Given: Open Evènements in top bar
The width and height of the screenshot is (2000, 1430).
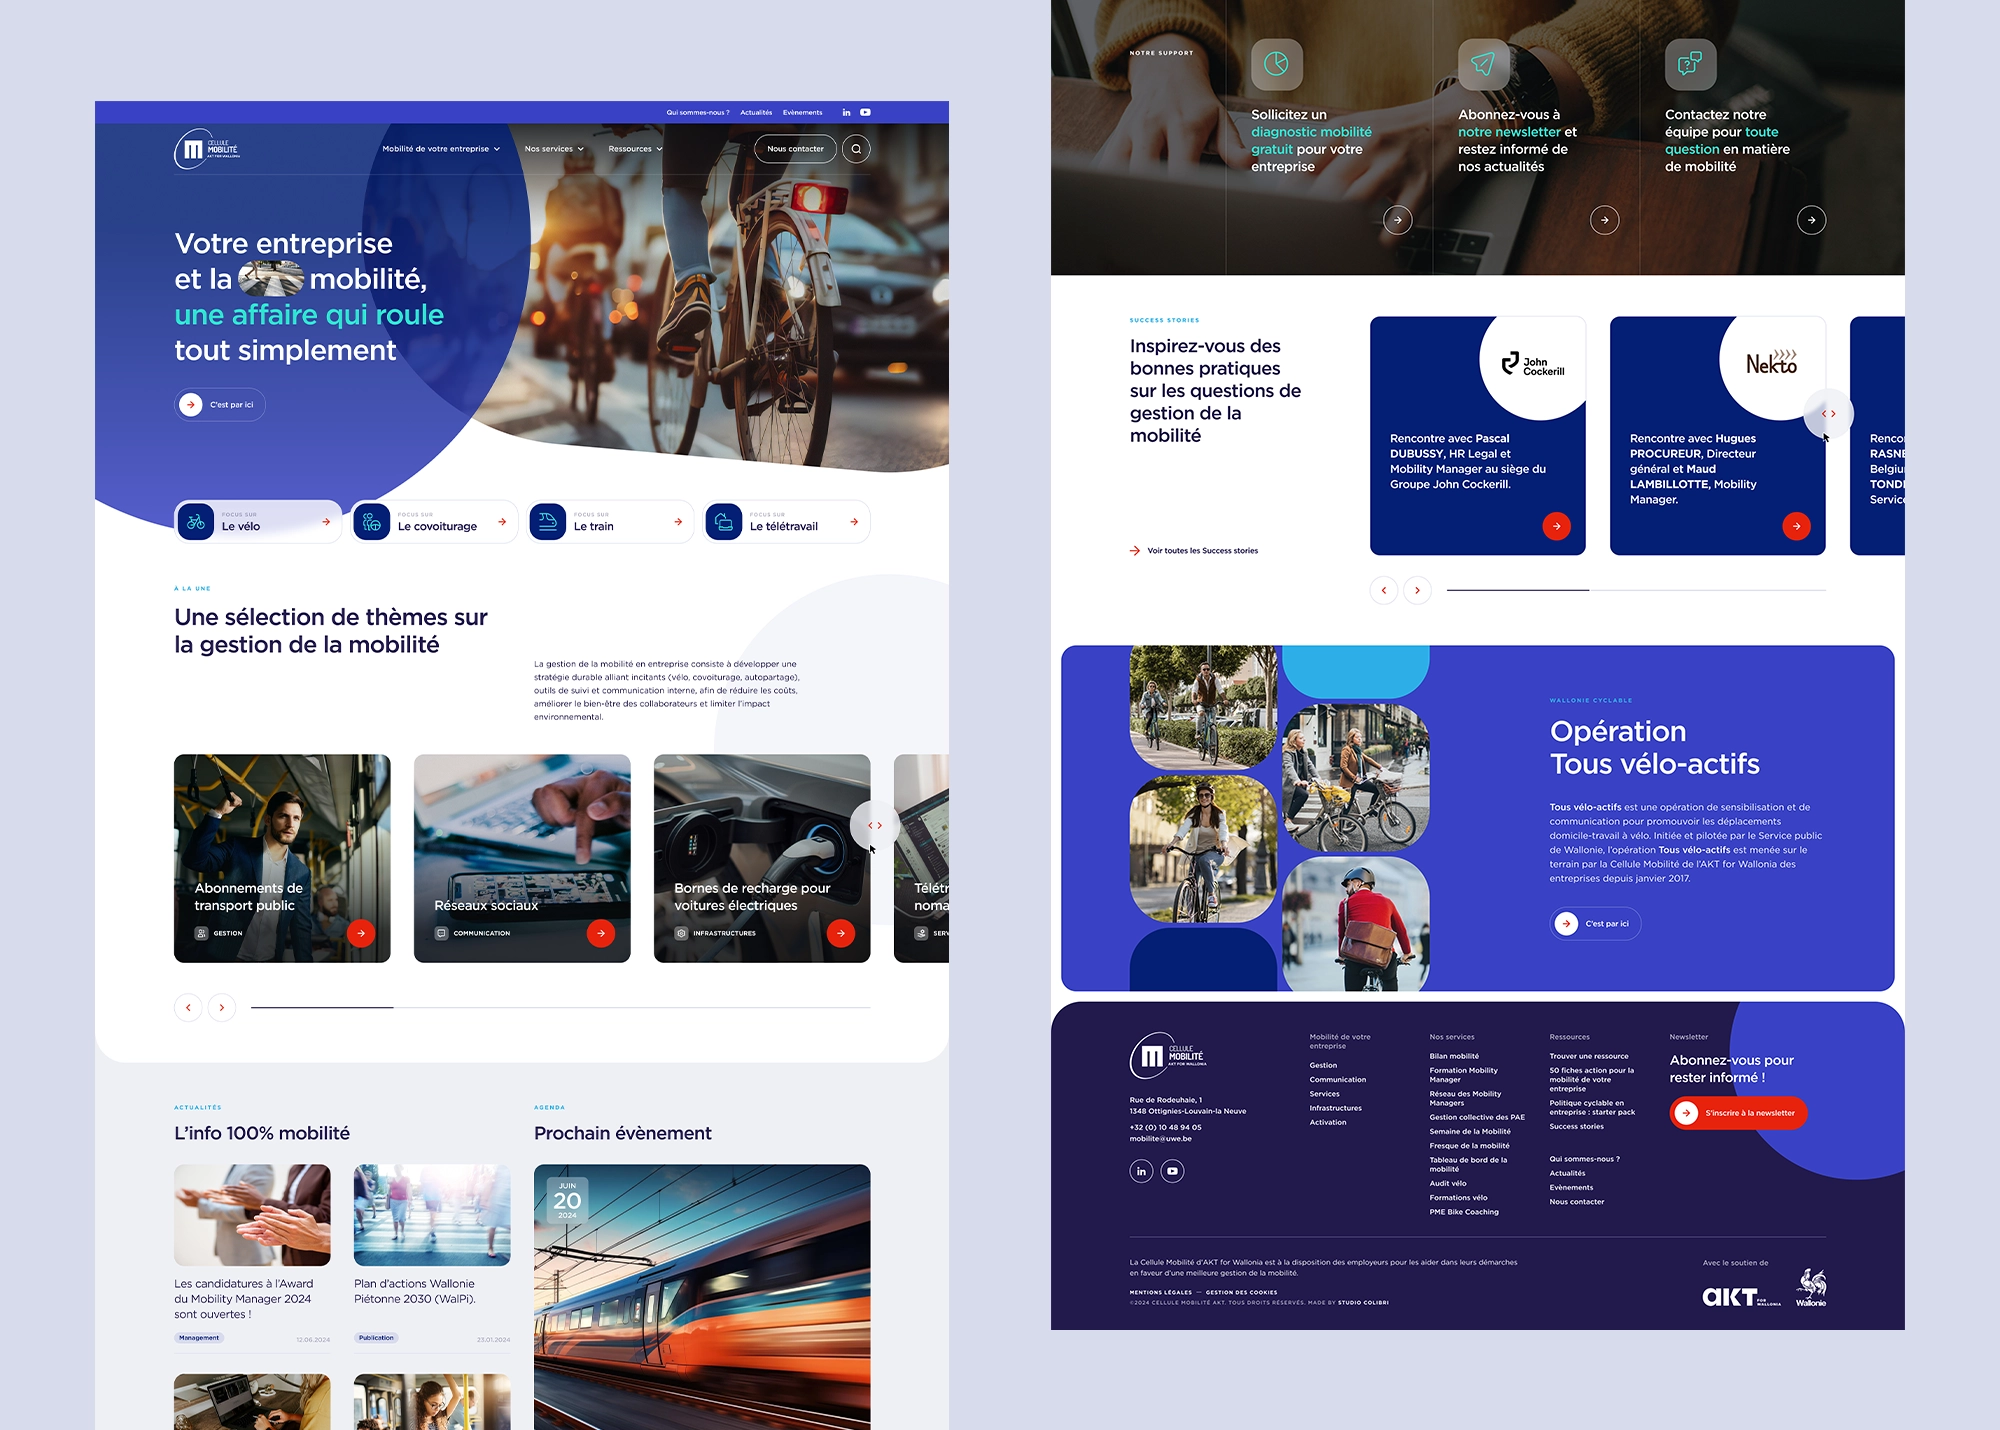Looking at the screenshot, I should point(803,112).
